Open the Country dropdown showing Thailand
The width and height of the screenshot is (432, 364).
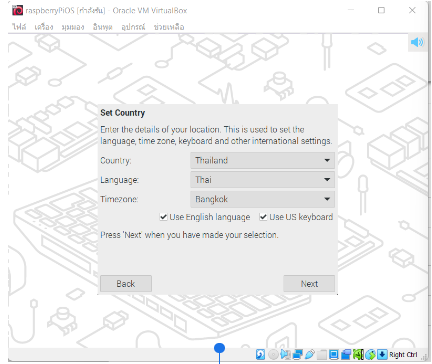[262, 160]
